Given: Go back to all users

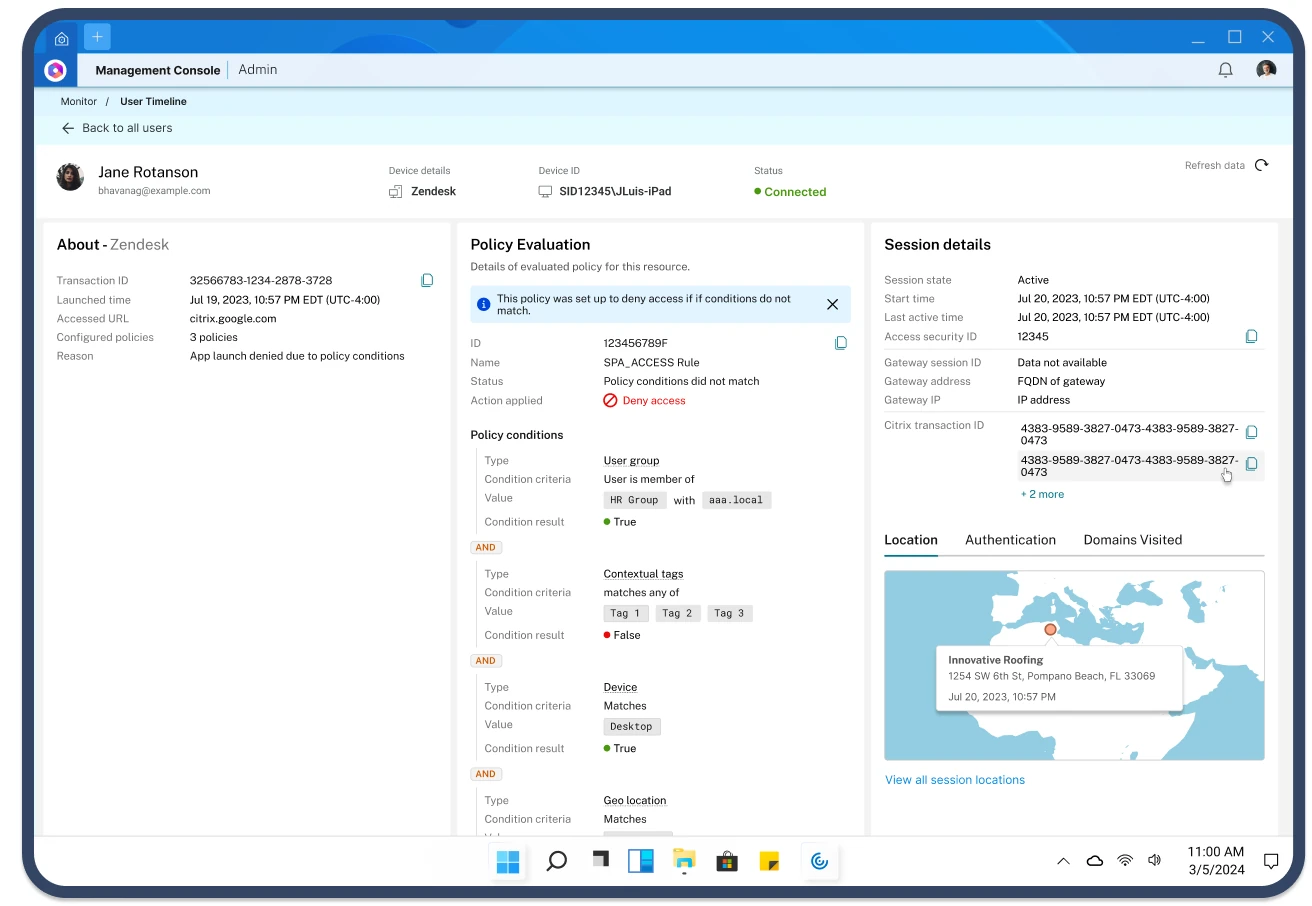Looking at the screenshot, I should point(117,128).
